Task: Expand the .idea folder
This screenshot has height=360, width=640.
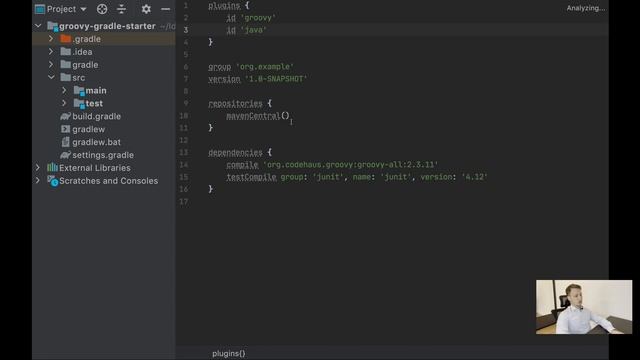Action: 51,52
